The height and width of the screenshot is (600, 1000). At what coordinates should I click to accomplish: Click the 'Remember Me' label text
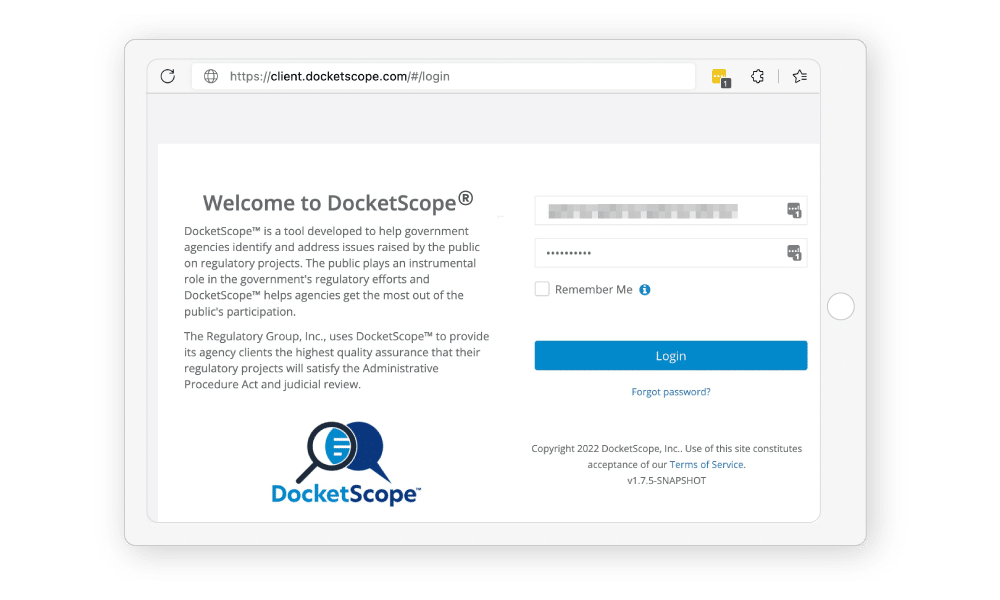tap(594, 289)
